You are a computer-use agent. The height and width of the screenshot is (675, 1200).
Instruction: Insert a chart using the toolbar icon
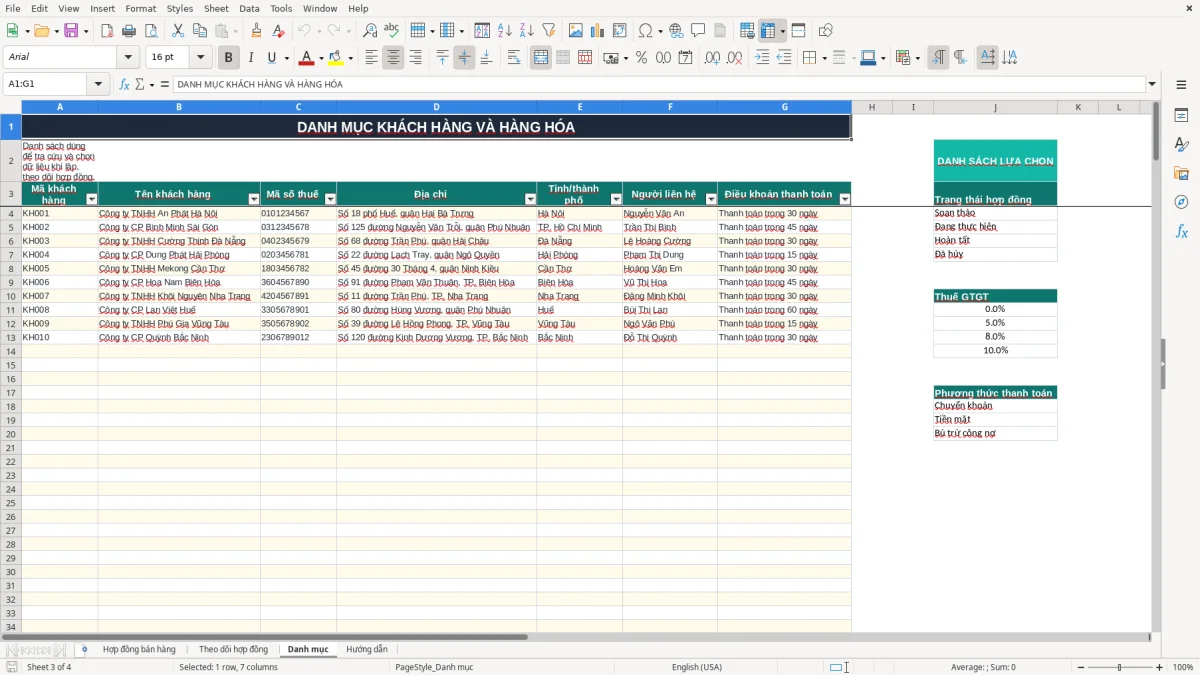(x=598, y=31)
